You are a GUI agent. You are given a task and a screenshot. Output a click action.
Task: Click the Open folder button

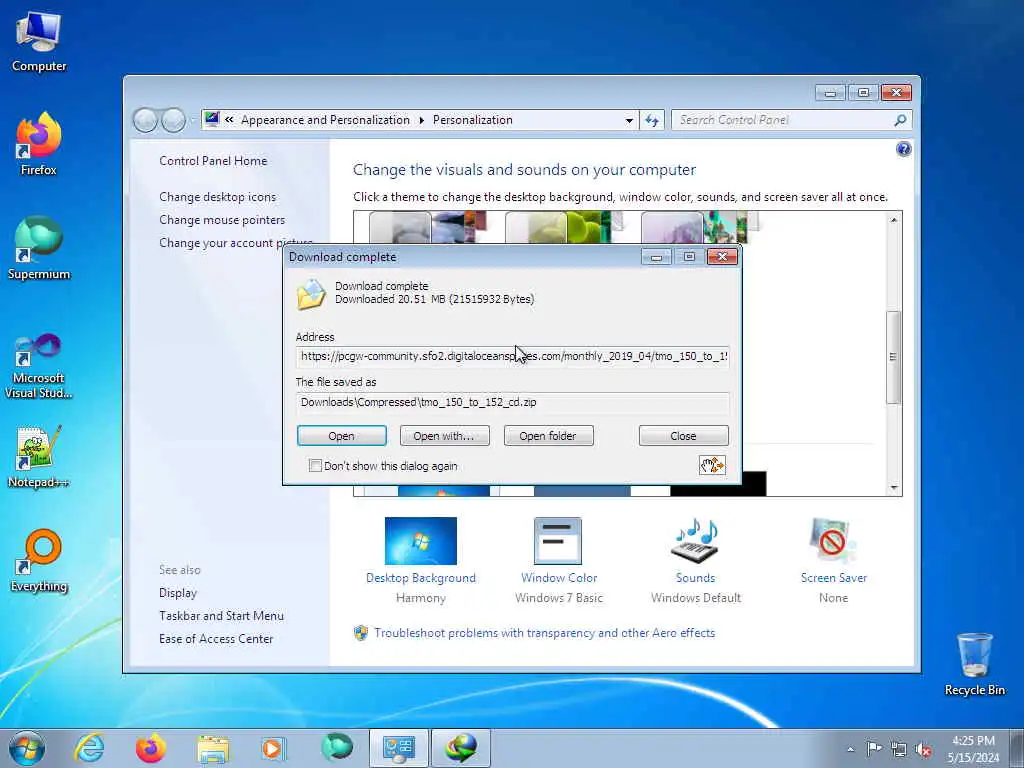[549, 436]
